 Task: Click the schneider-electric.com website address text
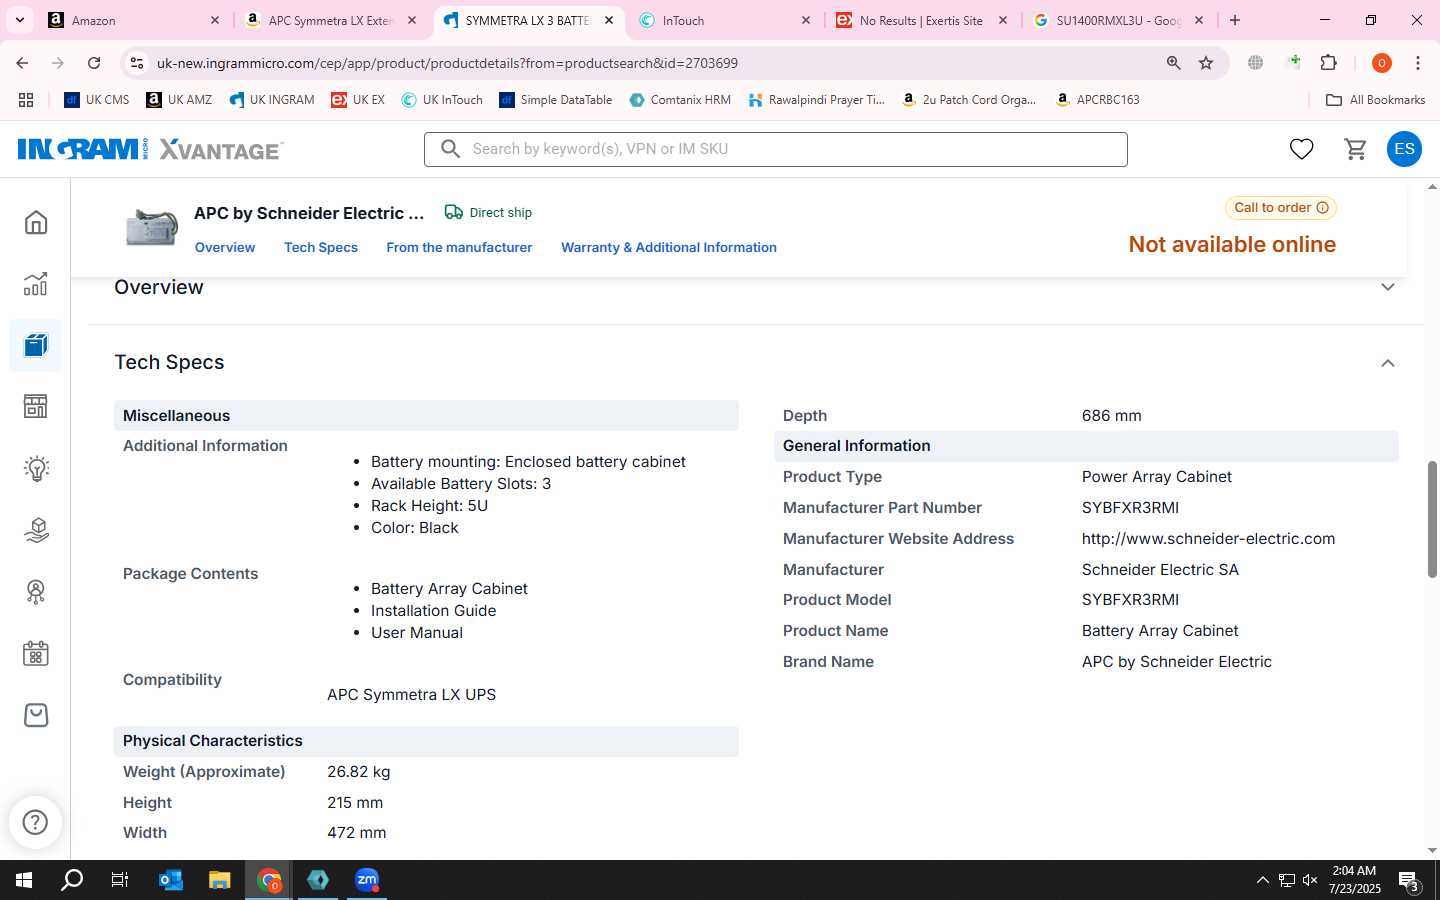pos(1208,539)
